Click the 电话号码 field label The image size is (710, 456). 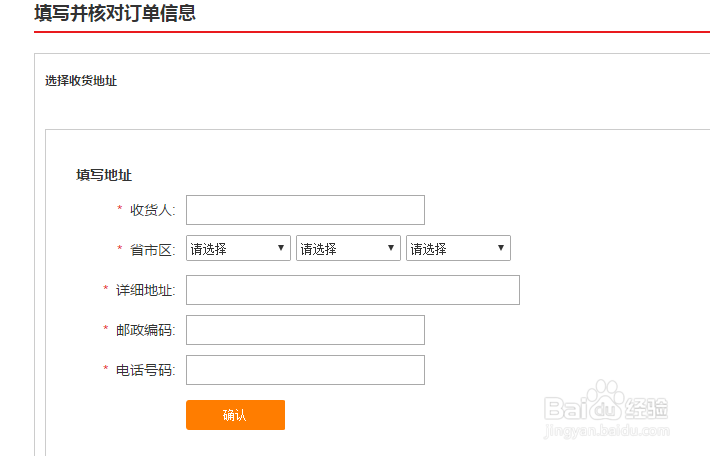[145, 370]
